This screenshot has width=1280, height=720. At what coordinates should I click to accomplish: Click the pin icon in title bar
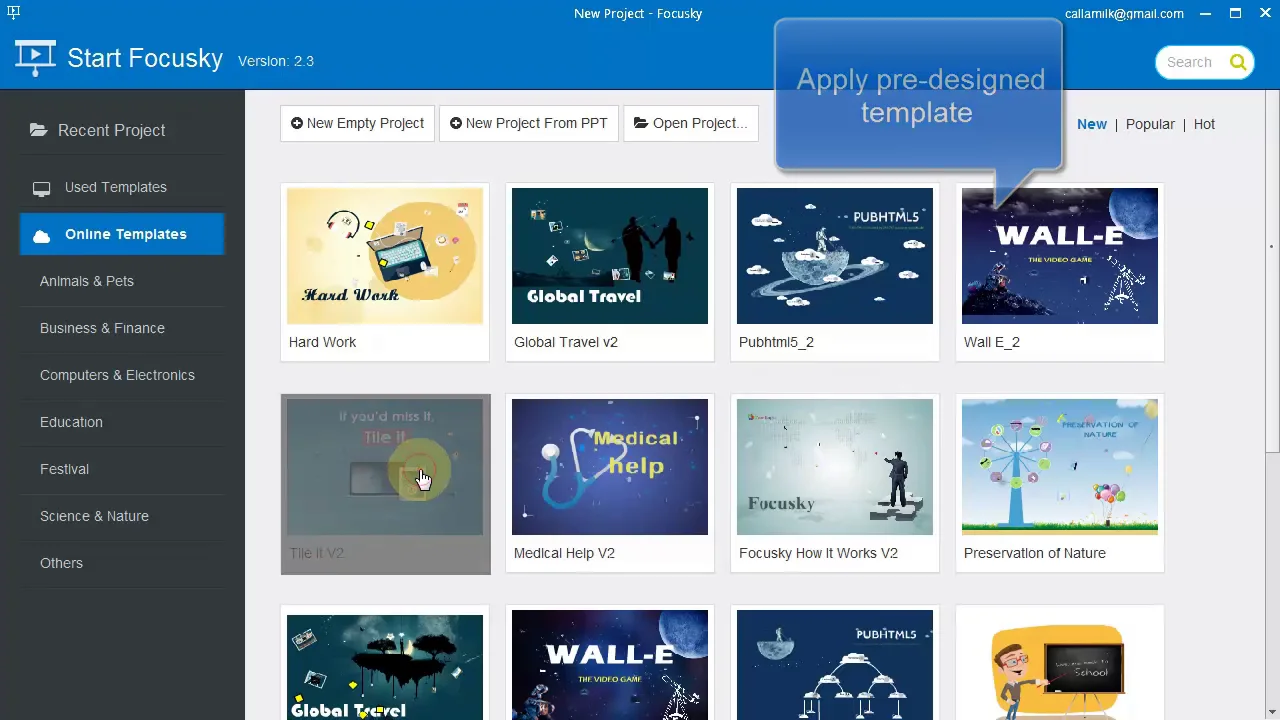[13, 13]
